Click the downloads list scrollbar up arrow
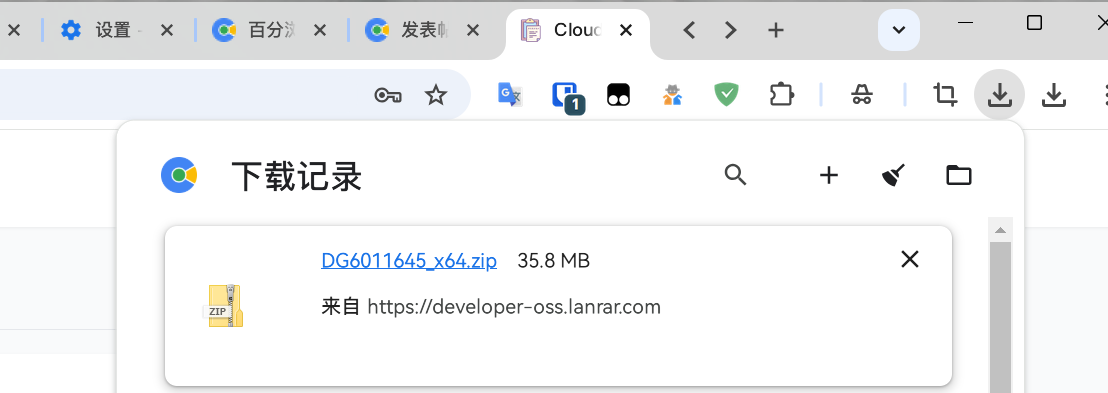 click(1000, 230)
